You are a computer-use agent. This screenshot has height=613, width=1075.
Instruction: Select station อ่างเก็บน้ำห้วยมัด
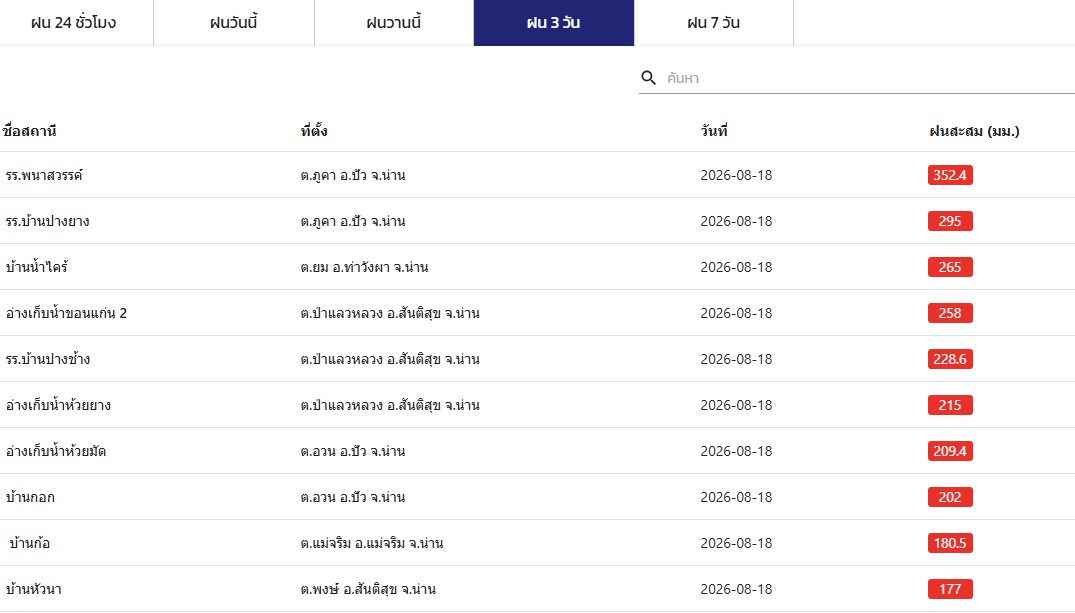[x=56, y=451]
